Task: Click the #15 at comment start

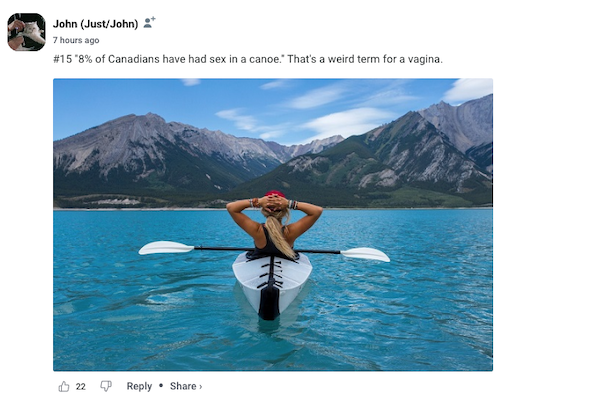Action: point(63,59)
